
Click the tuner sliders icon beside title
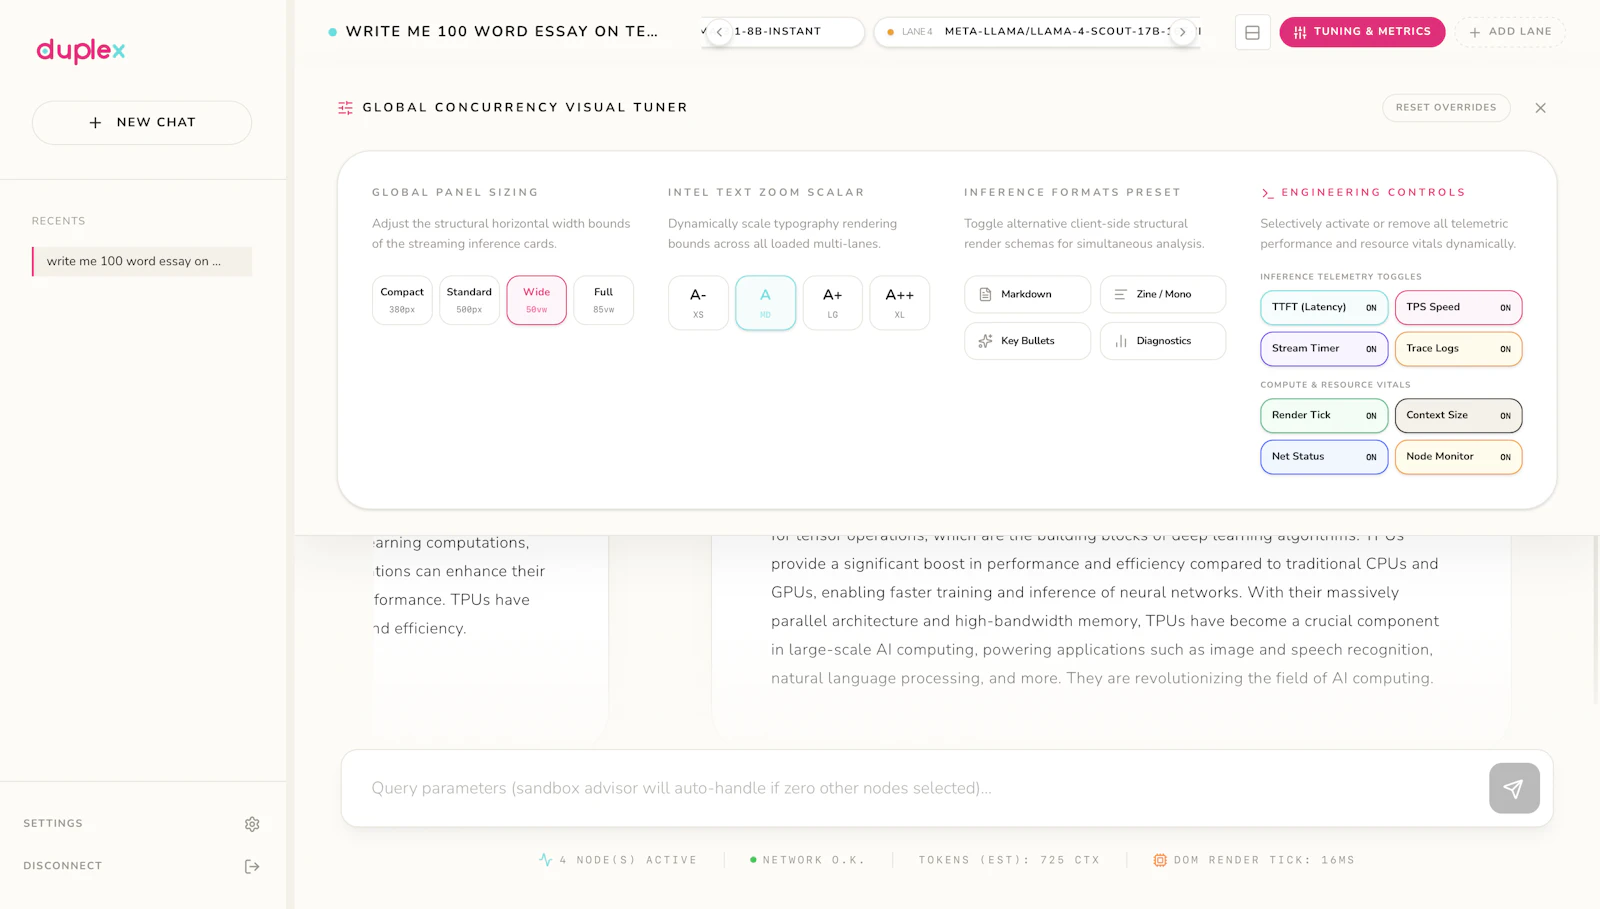[345, 108]
